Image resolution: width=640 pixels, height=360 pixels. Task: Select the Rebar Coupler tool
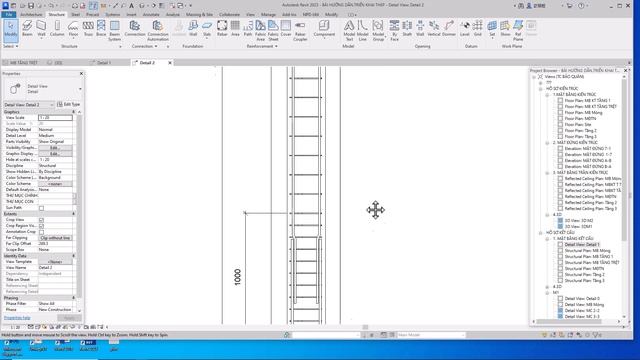click(x=300, y=30)
